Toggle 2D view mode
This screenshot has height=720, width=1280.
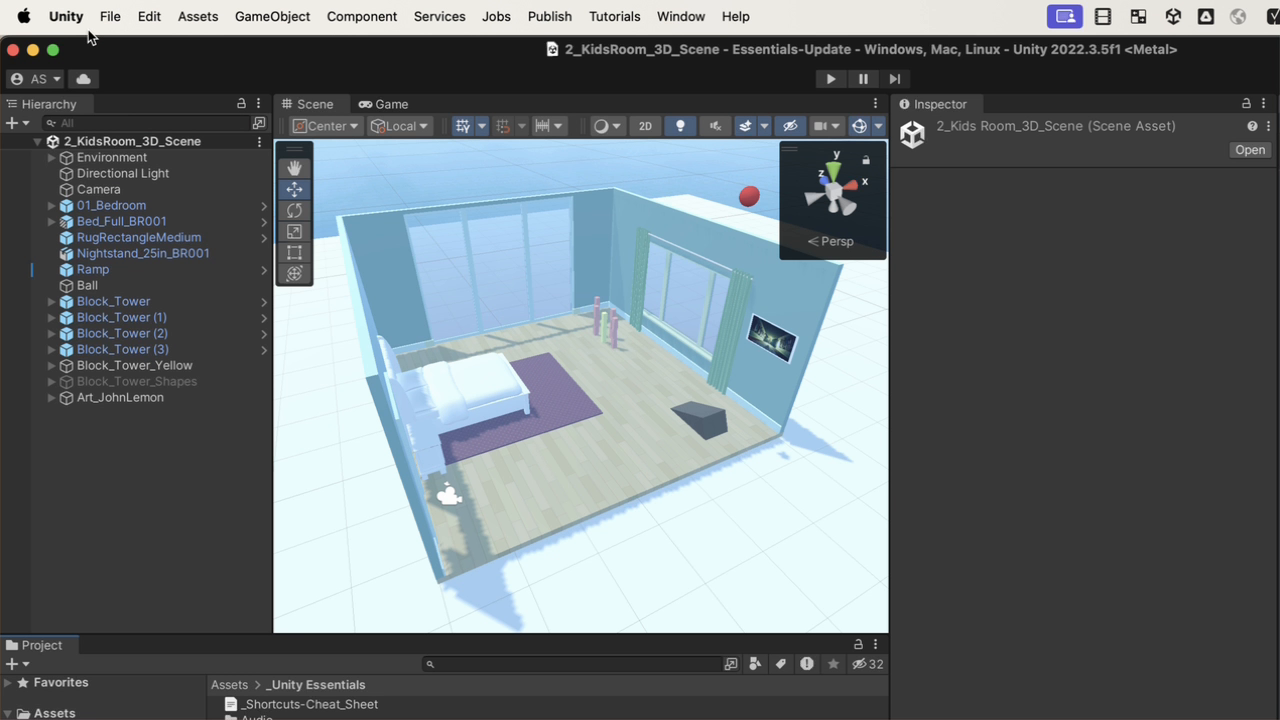tap(645, 125)
